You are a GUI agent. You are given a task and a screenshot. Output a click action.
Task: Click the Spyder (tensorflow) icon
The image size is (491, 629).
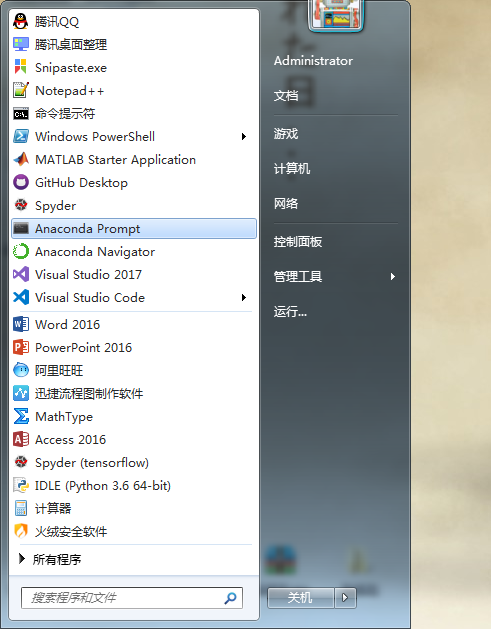(x=20, y=462)
